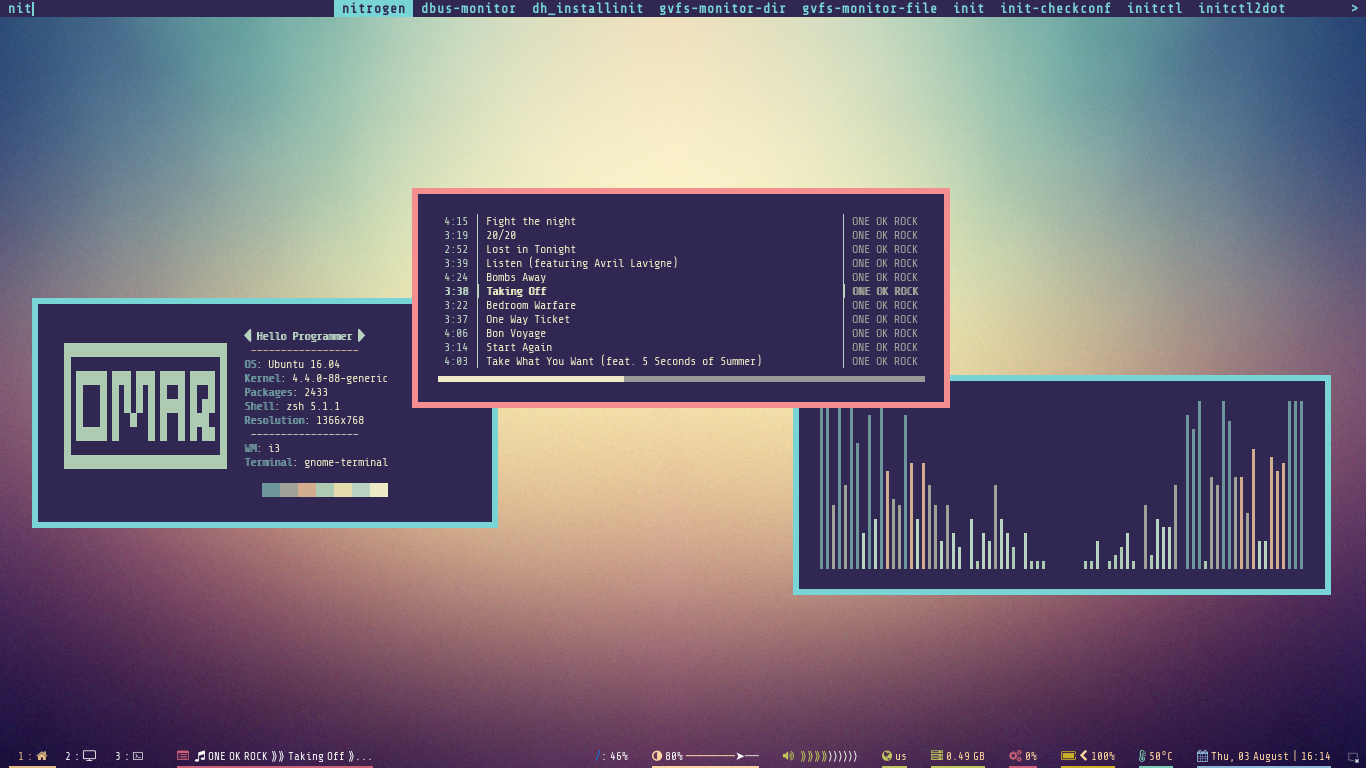Click the thermometer temperature icon

1142,756
